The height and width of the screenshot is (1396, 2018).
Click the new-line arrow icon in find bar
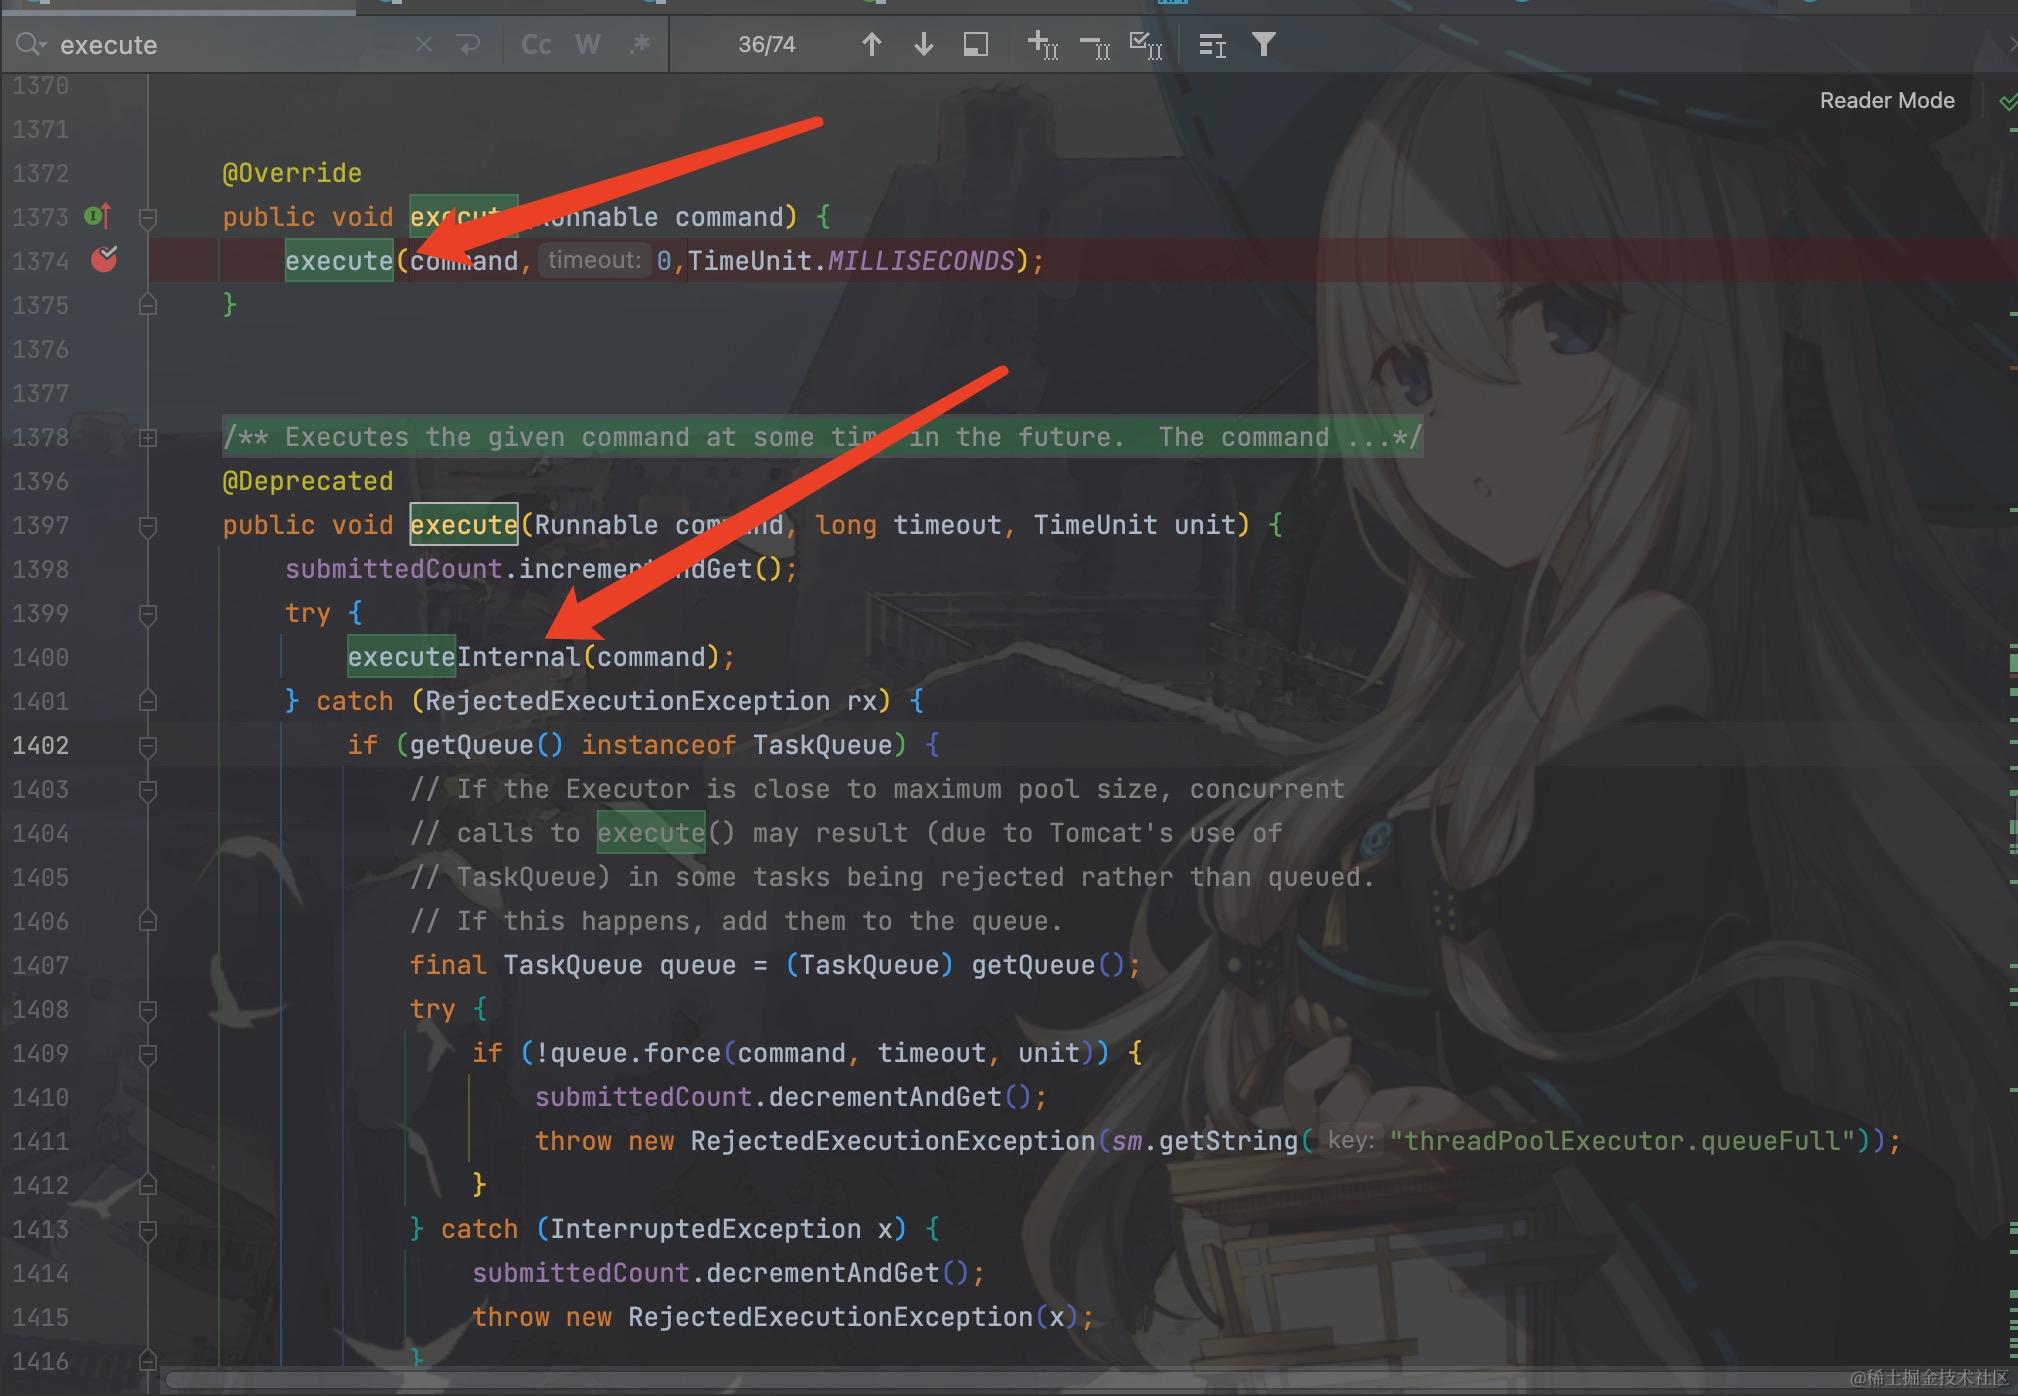[x=469, y=44]
